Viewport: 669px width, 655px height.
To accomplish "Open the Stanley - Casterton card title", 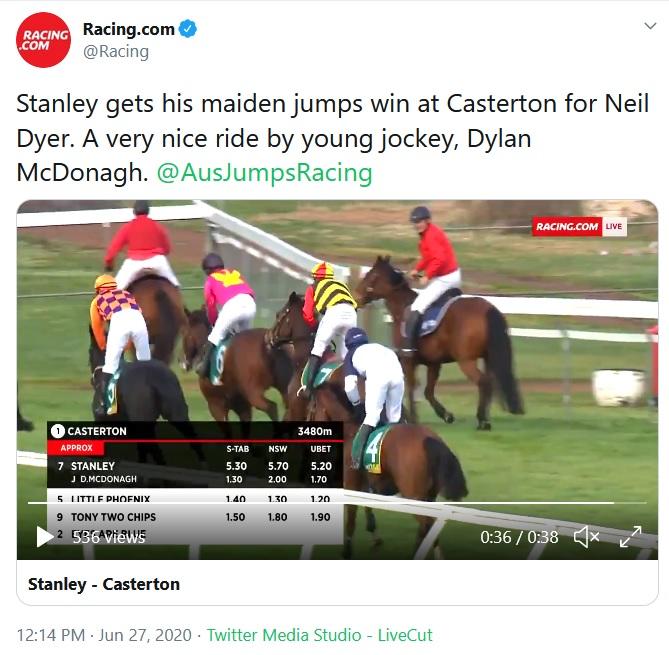I will [x=104, y=584].
